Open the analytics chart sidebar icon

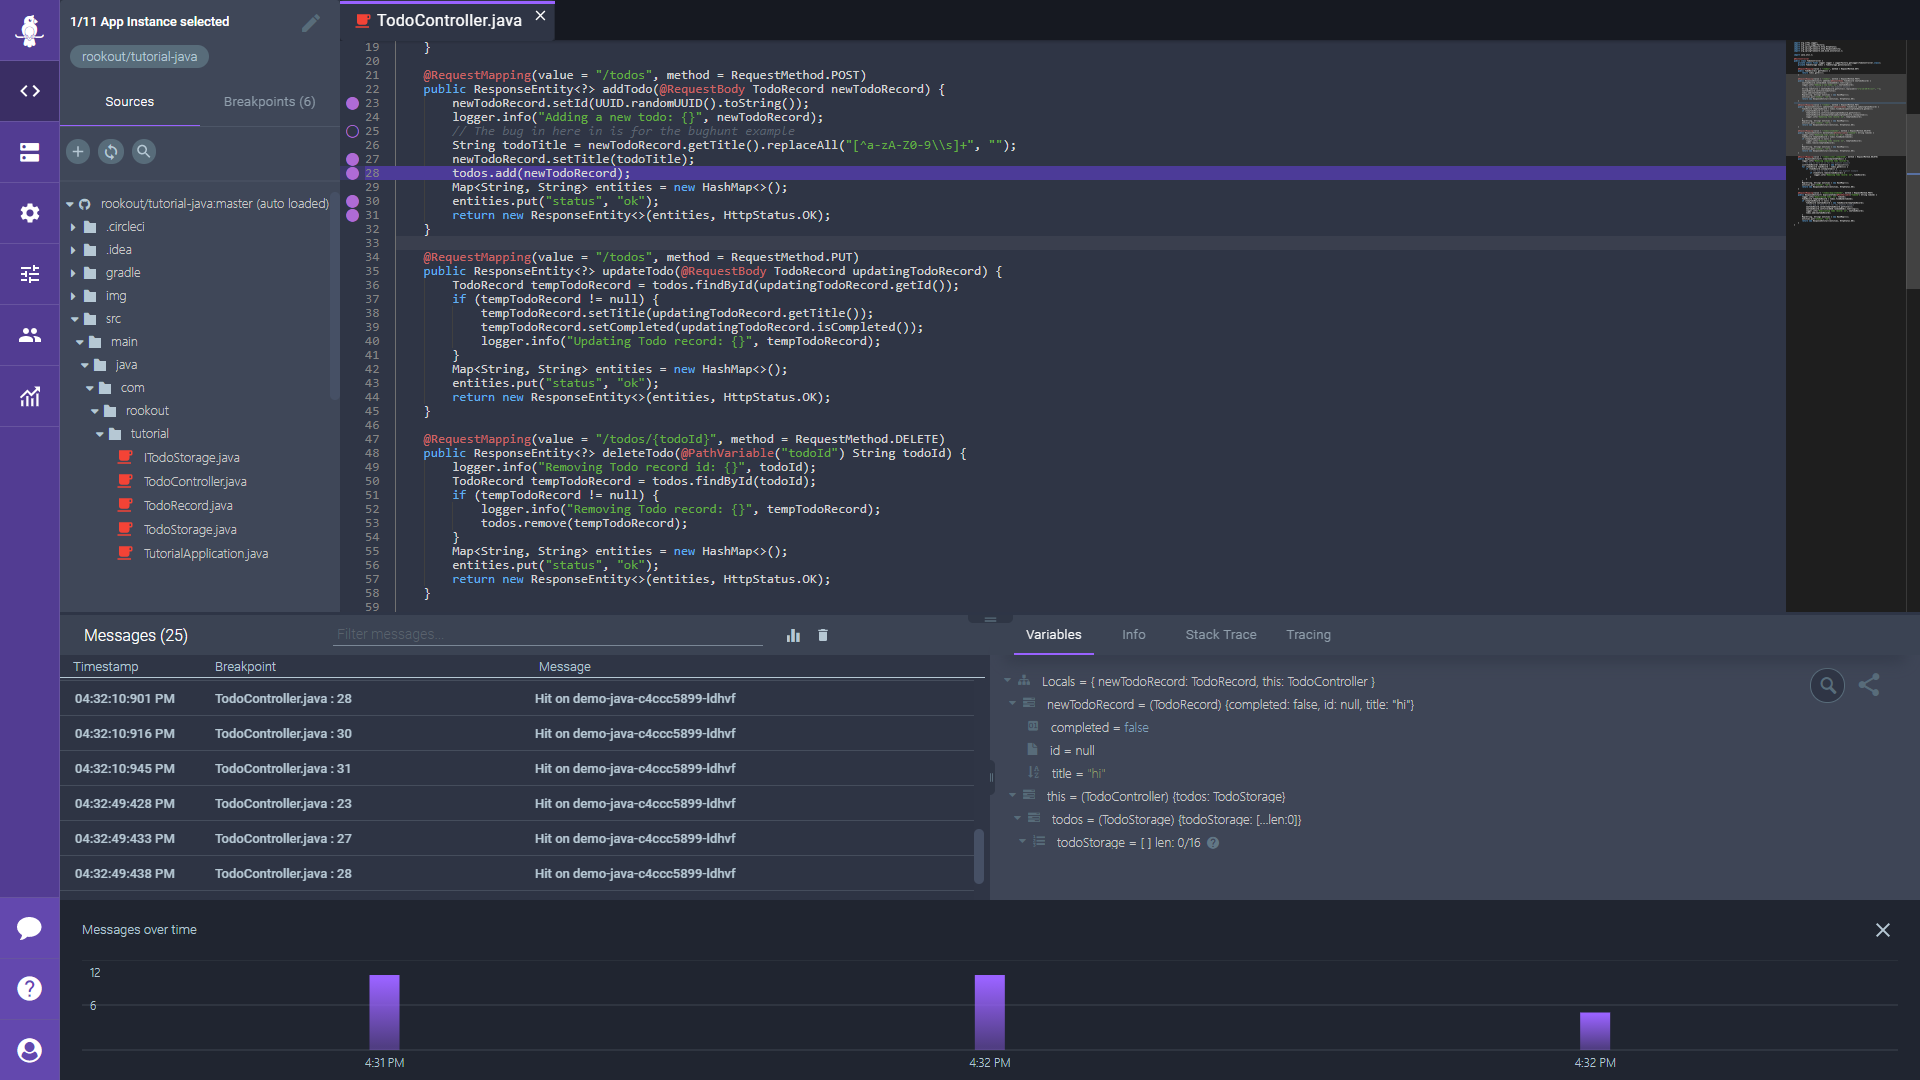[30, 396]
